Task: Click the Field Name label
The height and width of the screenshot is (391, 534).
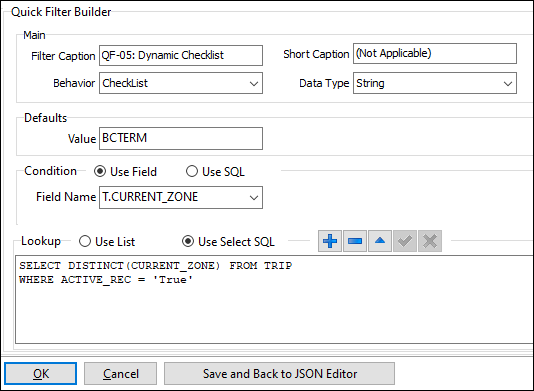Action: [66, 197]
